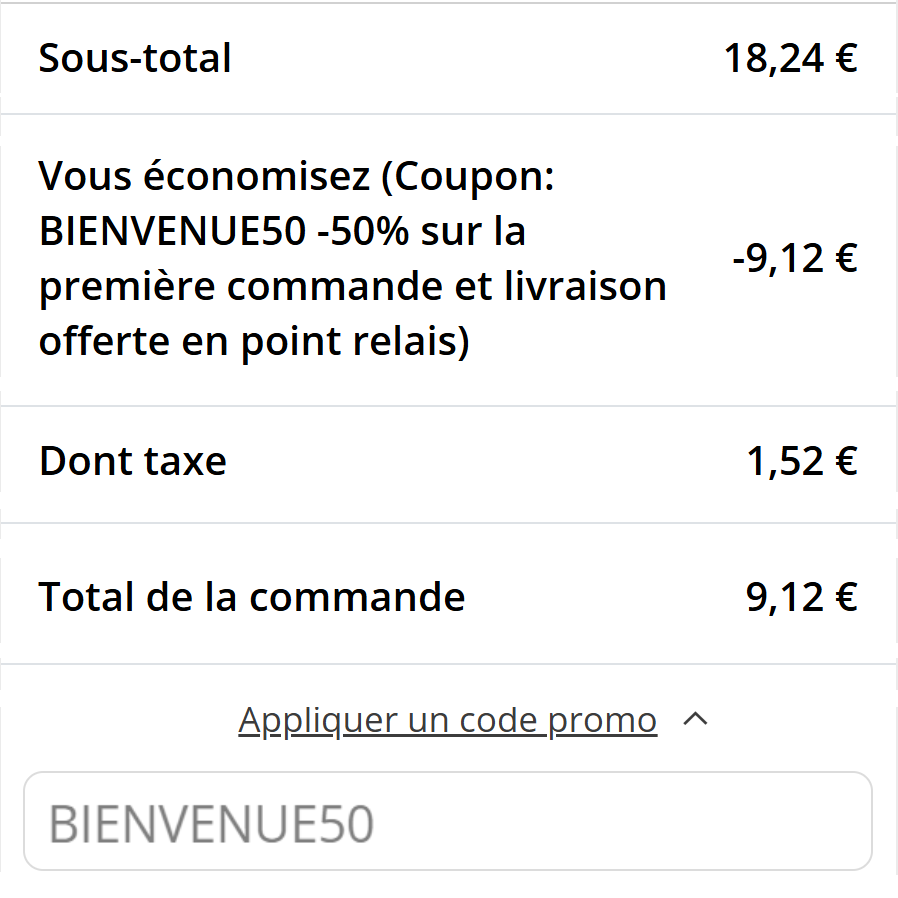Click the Sous-total label
Image resolution: width=898 pixels, height=898 pixels.
[x=134, y=58]
